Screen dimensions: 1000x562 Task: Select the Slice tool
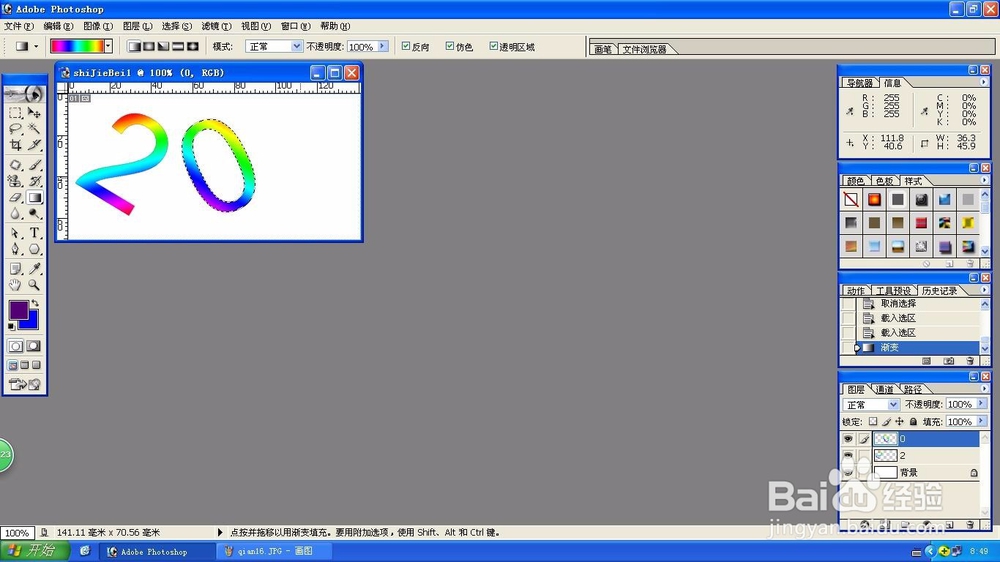click(34, 145)
